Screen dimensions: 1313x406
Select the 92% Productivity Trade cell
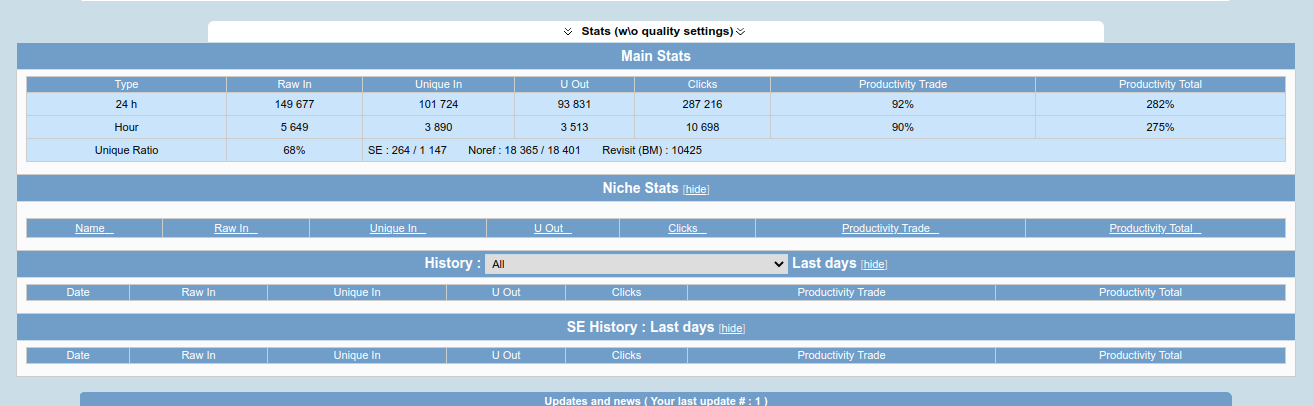(903, 104)
